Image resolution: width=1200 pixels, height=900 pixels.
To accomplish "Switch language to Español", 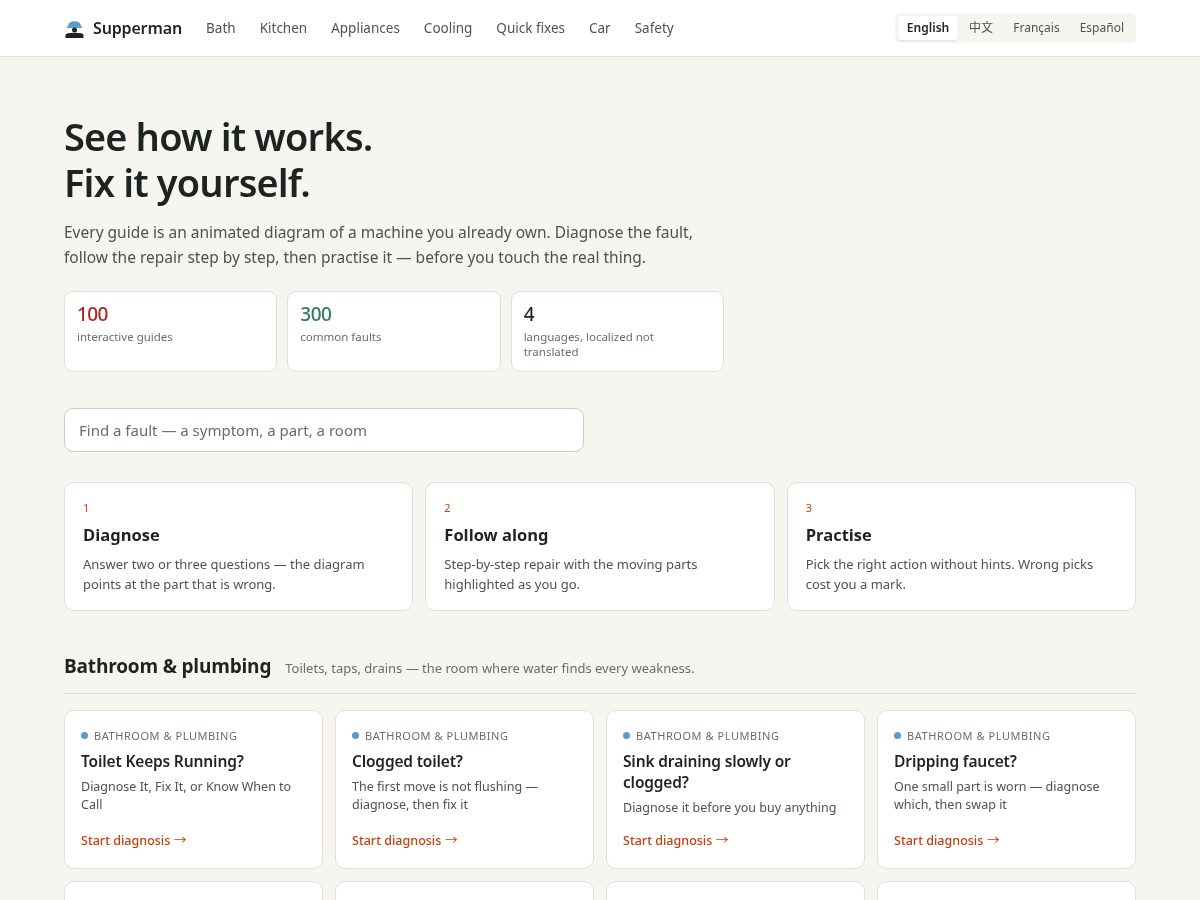I will pyautogui.click(x=1102, y=28).
